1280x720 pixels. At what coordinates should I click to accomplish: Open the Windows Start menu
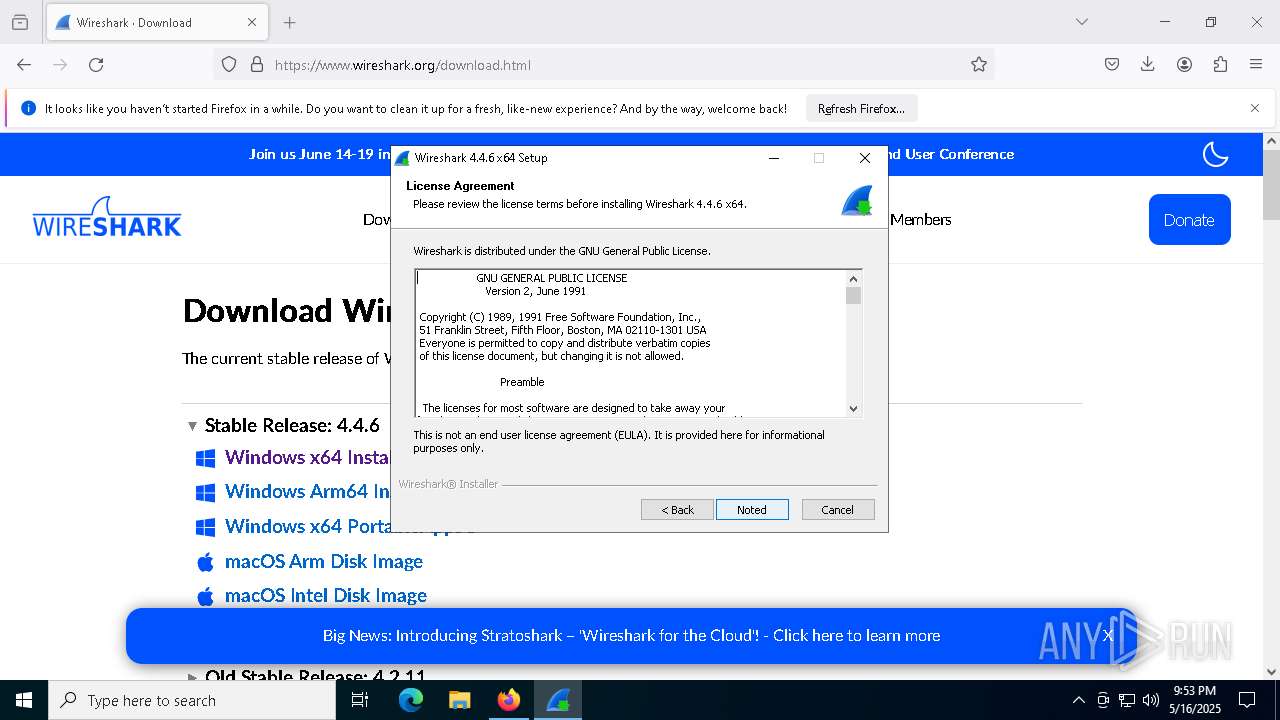(24, 700)
